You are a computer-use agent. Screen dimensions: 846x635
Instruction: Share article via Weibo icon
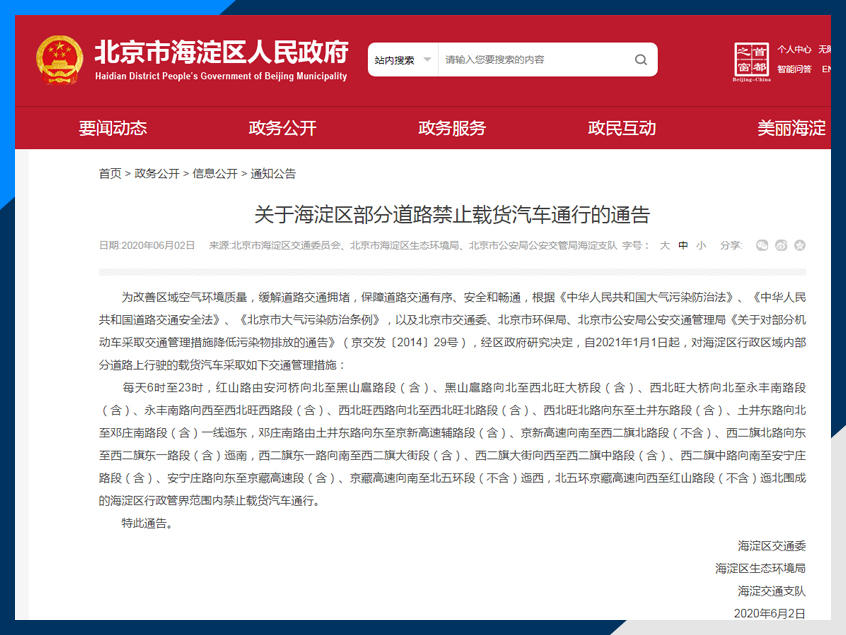point(781,245)
